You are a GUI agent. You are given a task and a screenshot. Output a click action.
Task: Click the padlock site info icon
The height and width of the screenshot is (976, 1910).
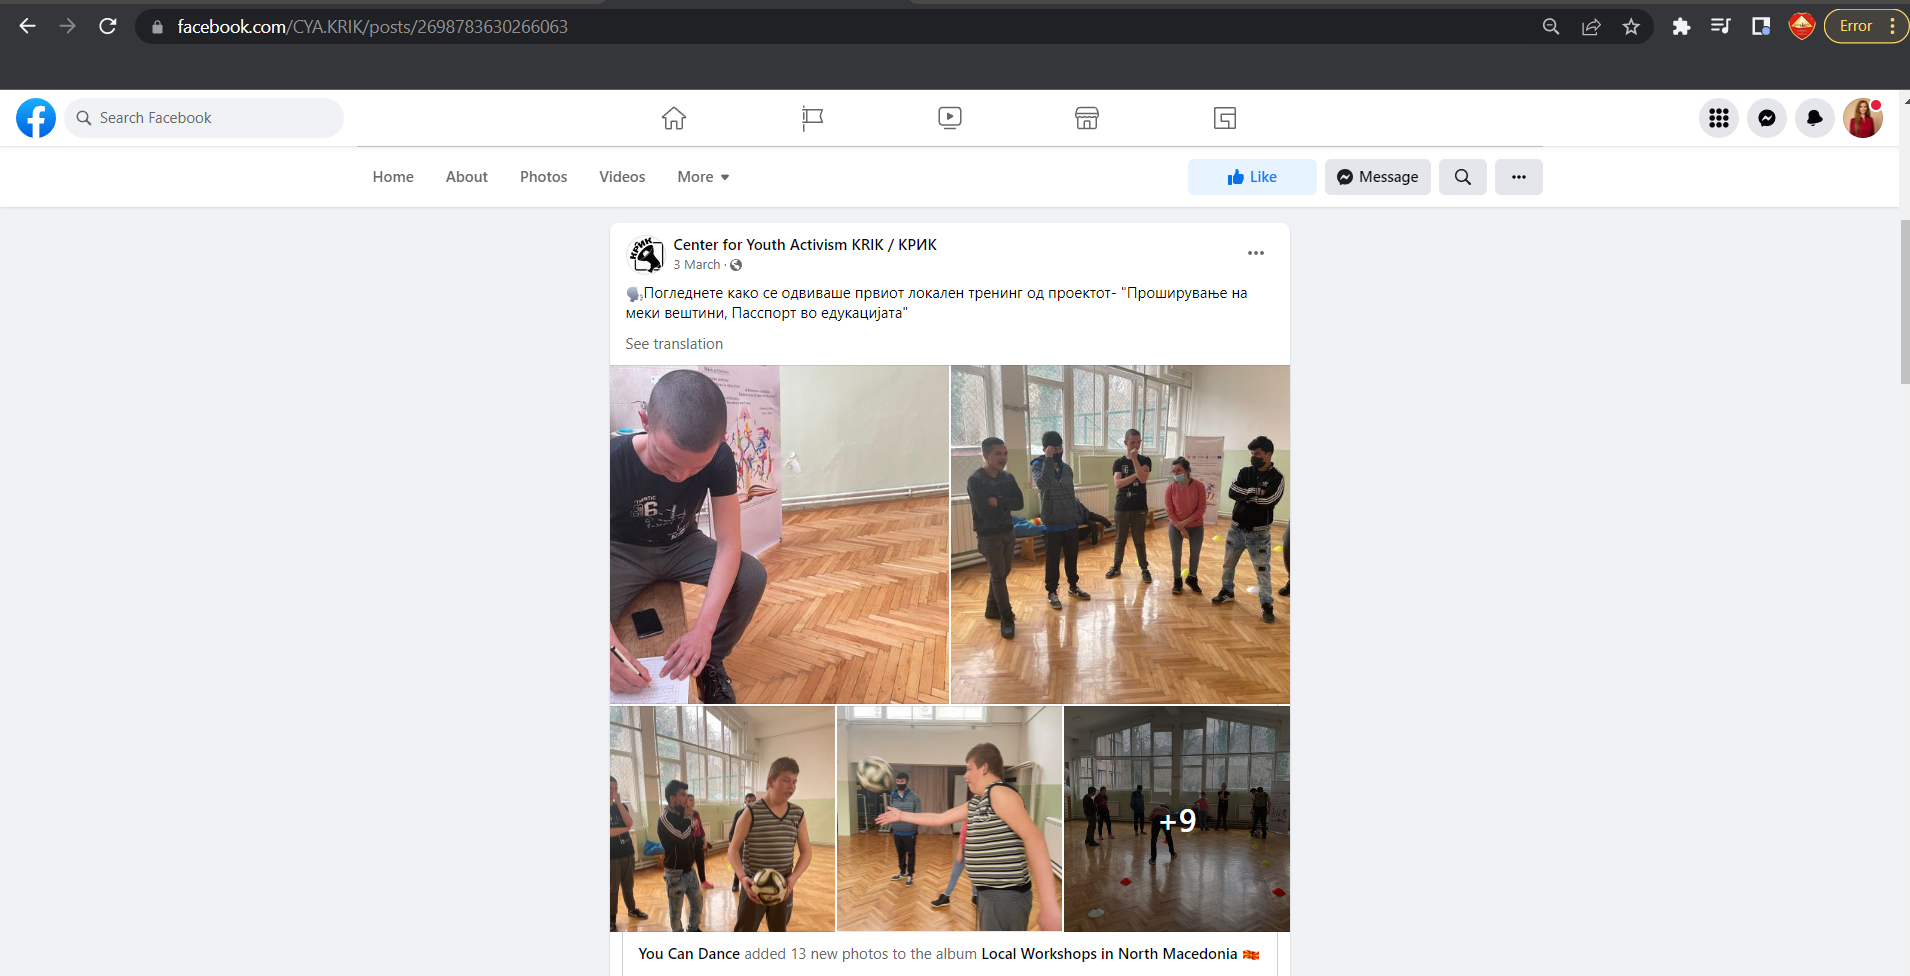point(157,27)
